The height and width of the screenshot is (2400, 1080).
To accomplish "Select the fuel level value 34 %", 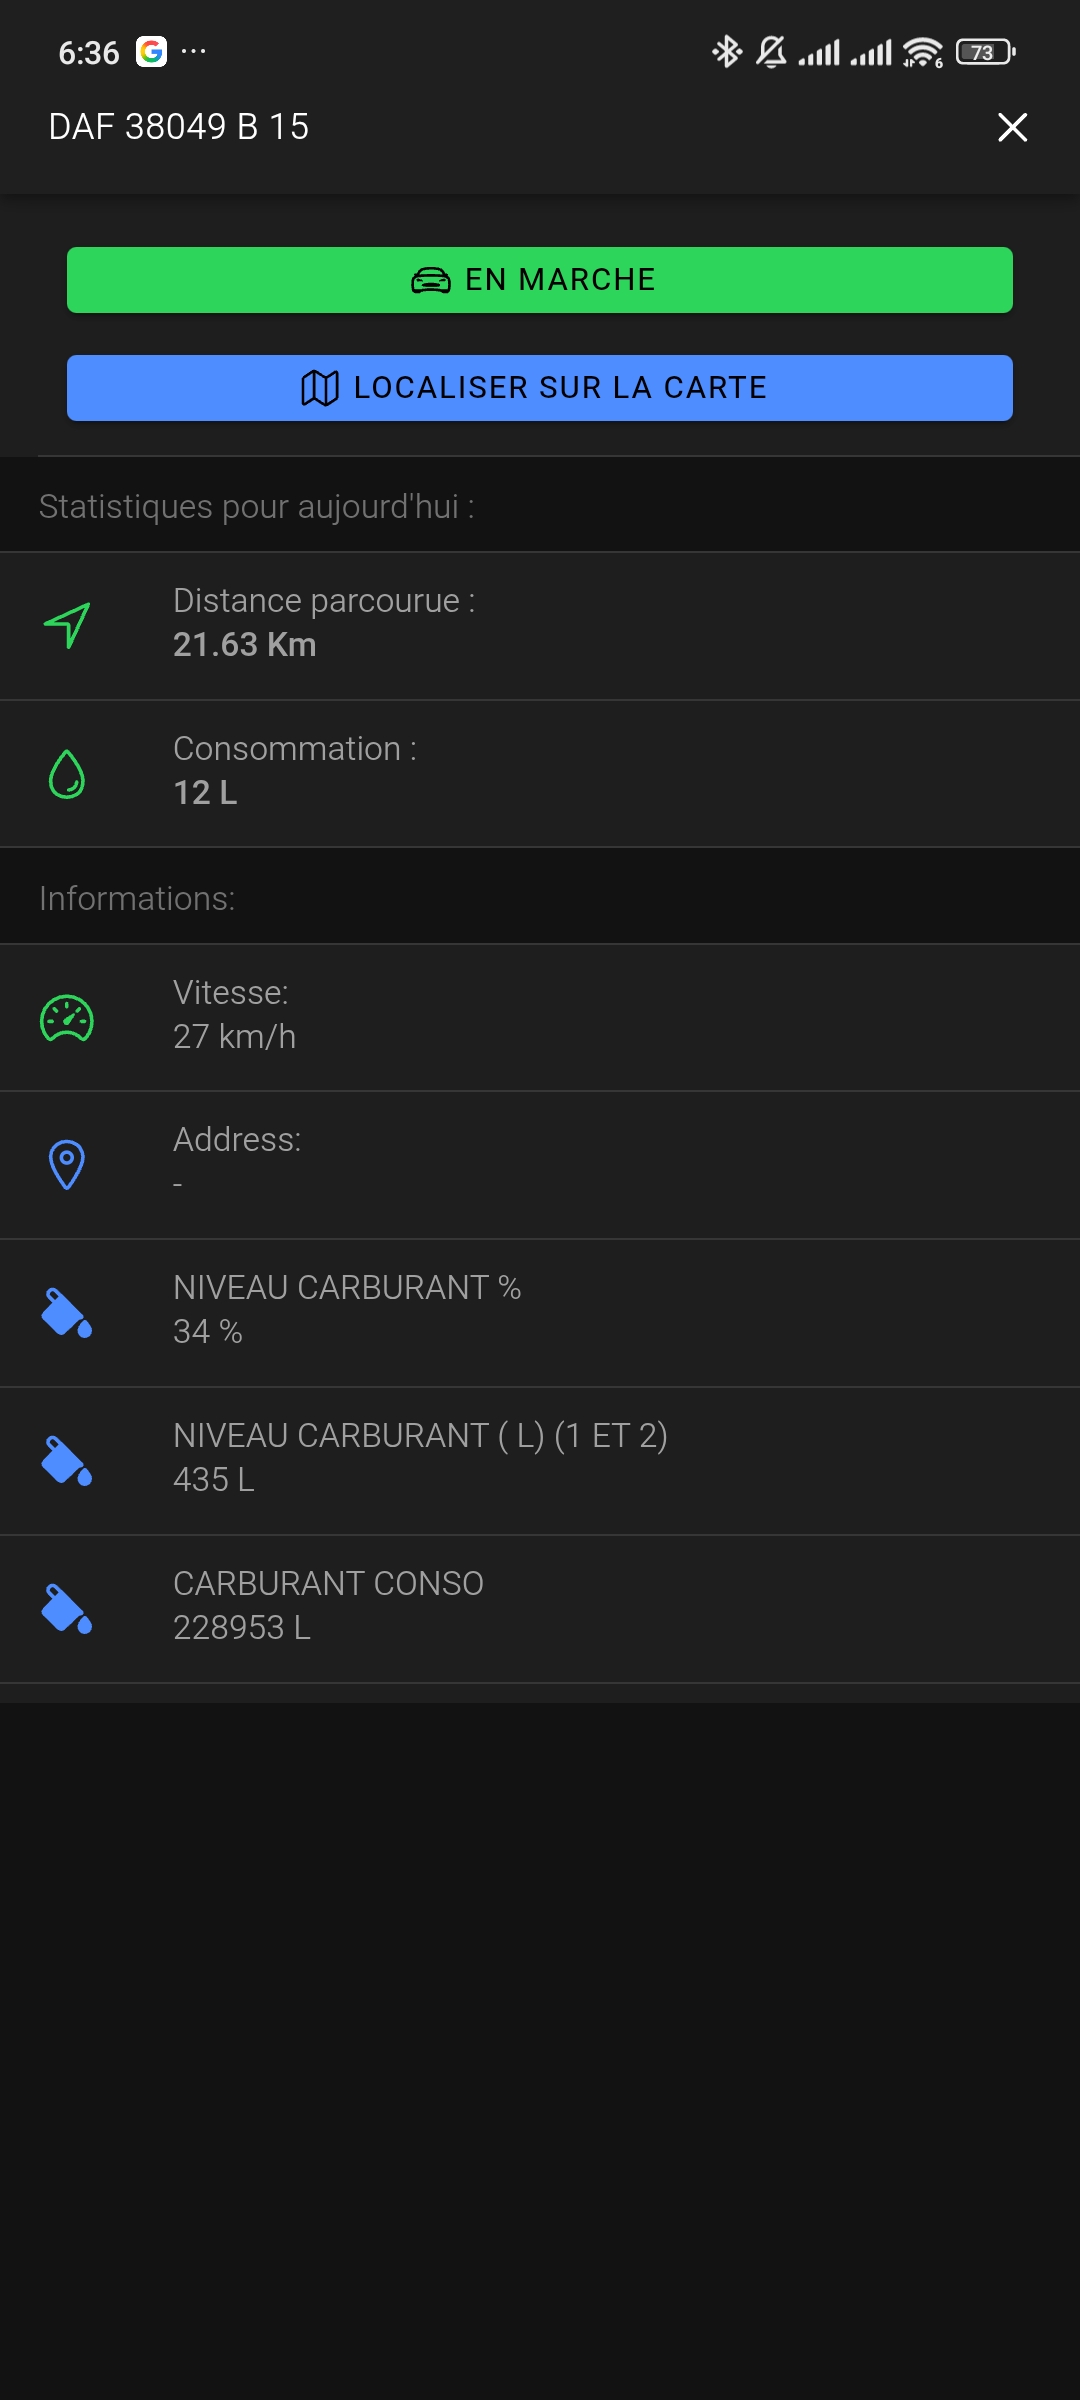I will tap(208, 1332).
